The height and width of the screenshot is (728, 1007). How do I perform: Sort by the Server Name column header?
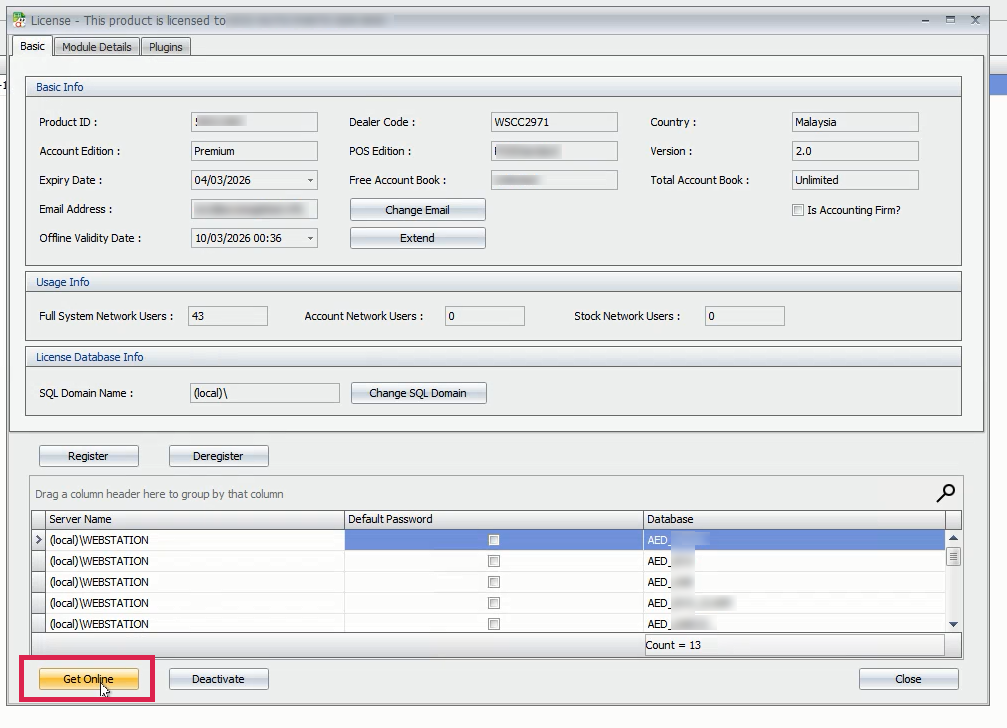(190, 519)
